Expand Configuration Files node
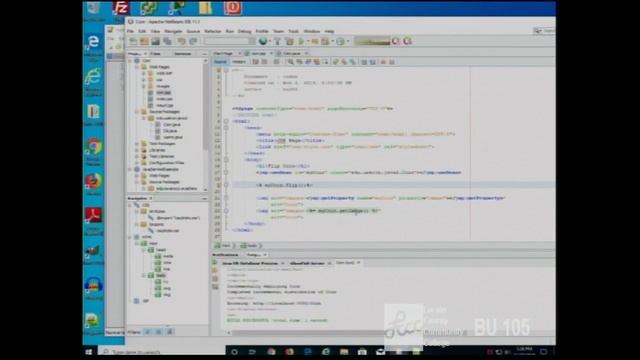This screenshot has width=640, height=360. click(137, 163)
